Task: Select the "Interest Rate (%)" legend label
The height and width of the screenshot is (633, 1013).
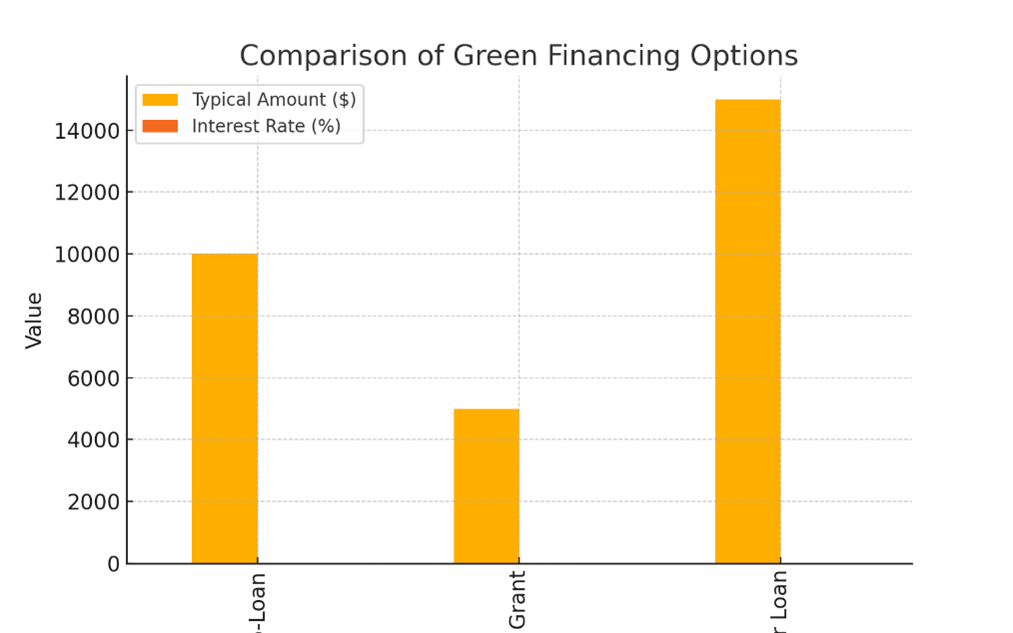Action: click(266, 126)
